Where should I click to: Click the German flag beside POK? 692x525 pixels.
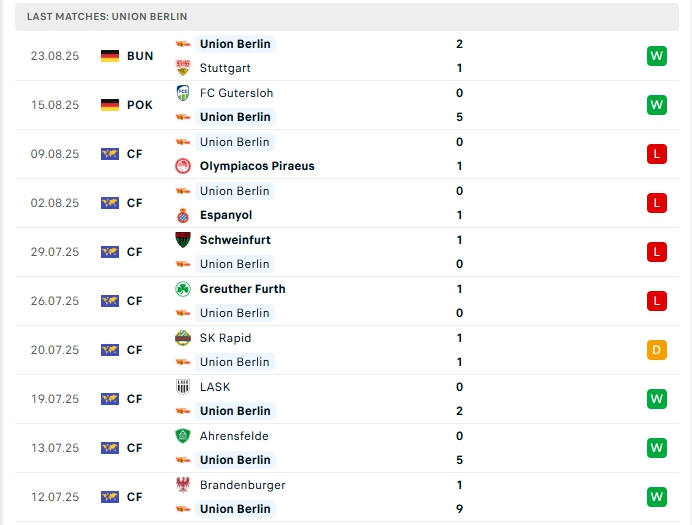point(110,105)
